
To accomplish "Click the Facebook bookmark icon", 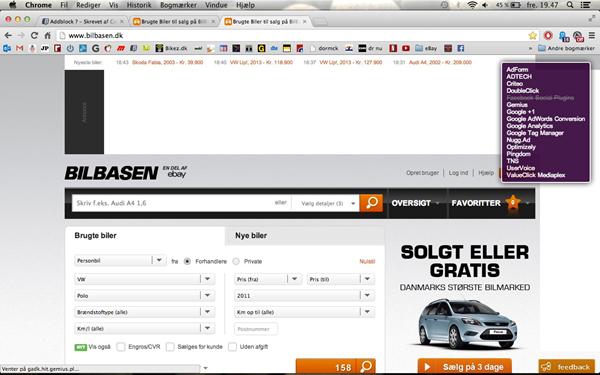I will click(x=461, y=48).
